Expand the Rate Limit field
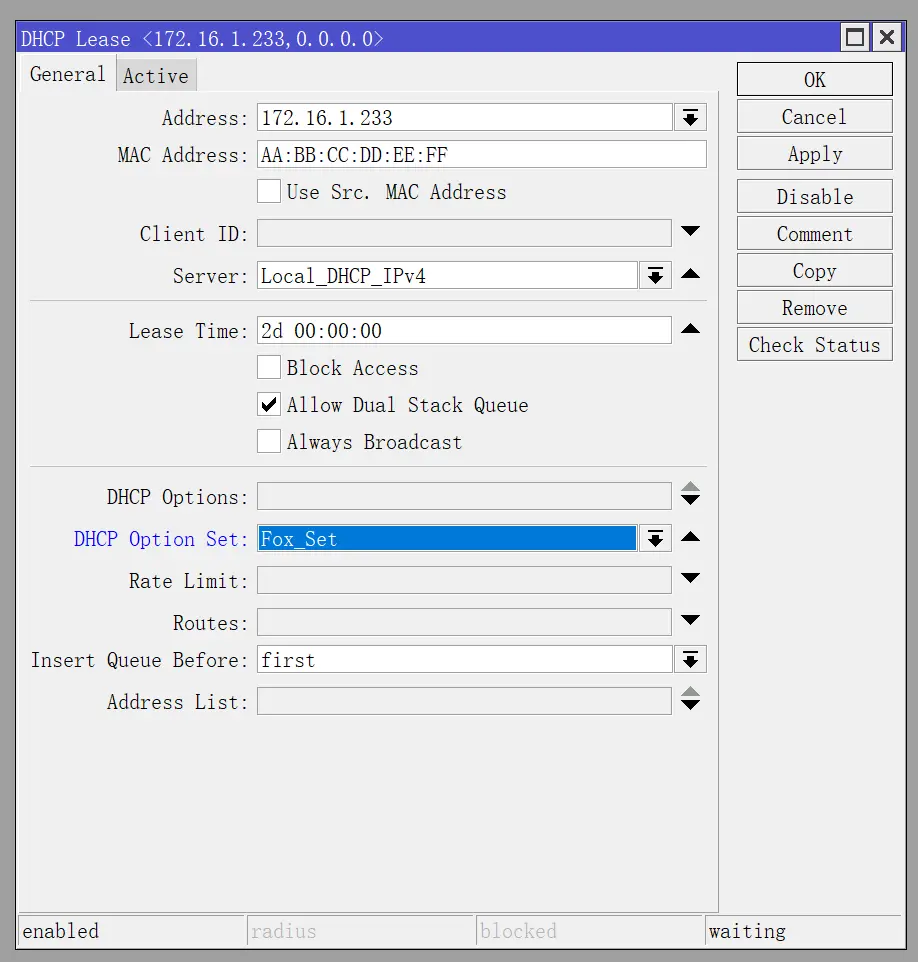Viewport: 918px width, 962px height. click(x=690, y=578)
